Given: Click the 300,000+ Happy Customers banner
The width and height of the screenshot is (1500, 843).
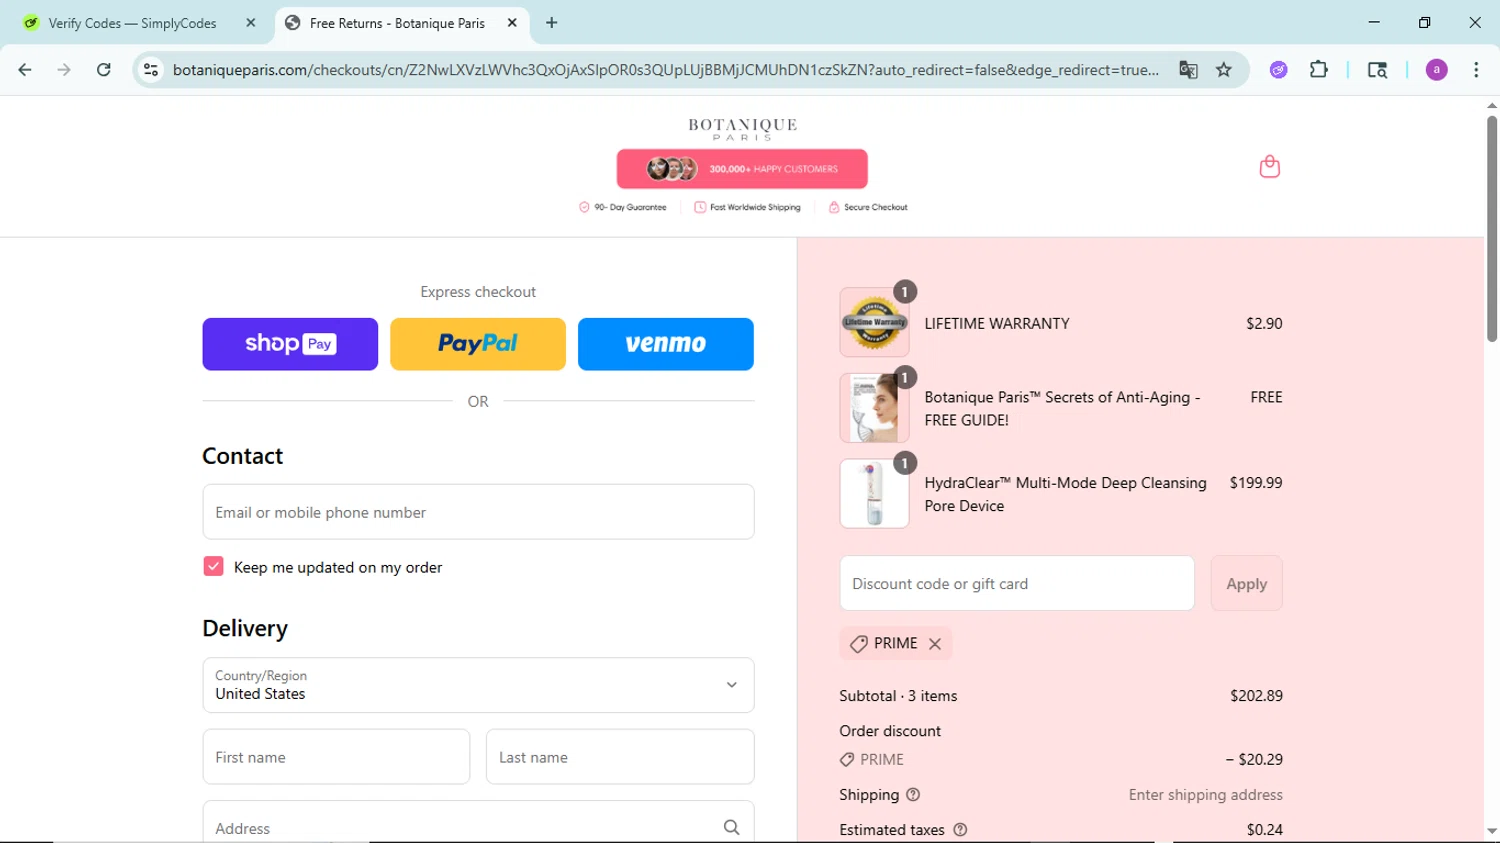Looking at the screenshot, I should (x=742, y=169).
